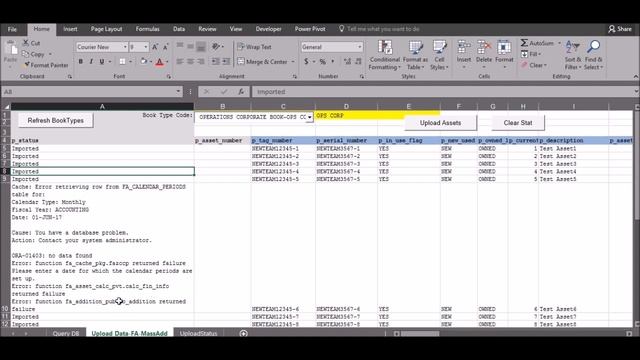Click the Upload Assets button
640x360 pixels.
click(440, 123)
